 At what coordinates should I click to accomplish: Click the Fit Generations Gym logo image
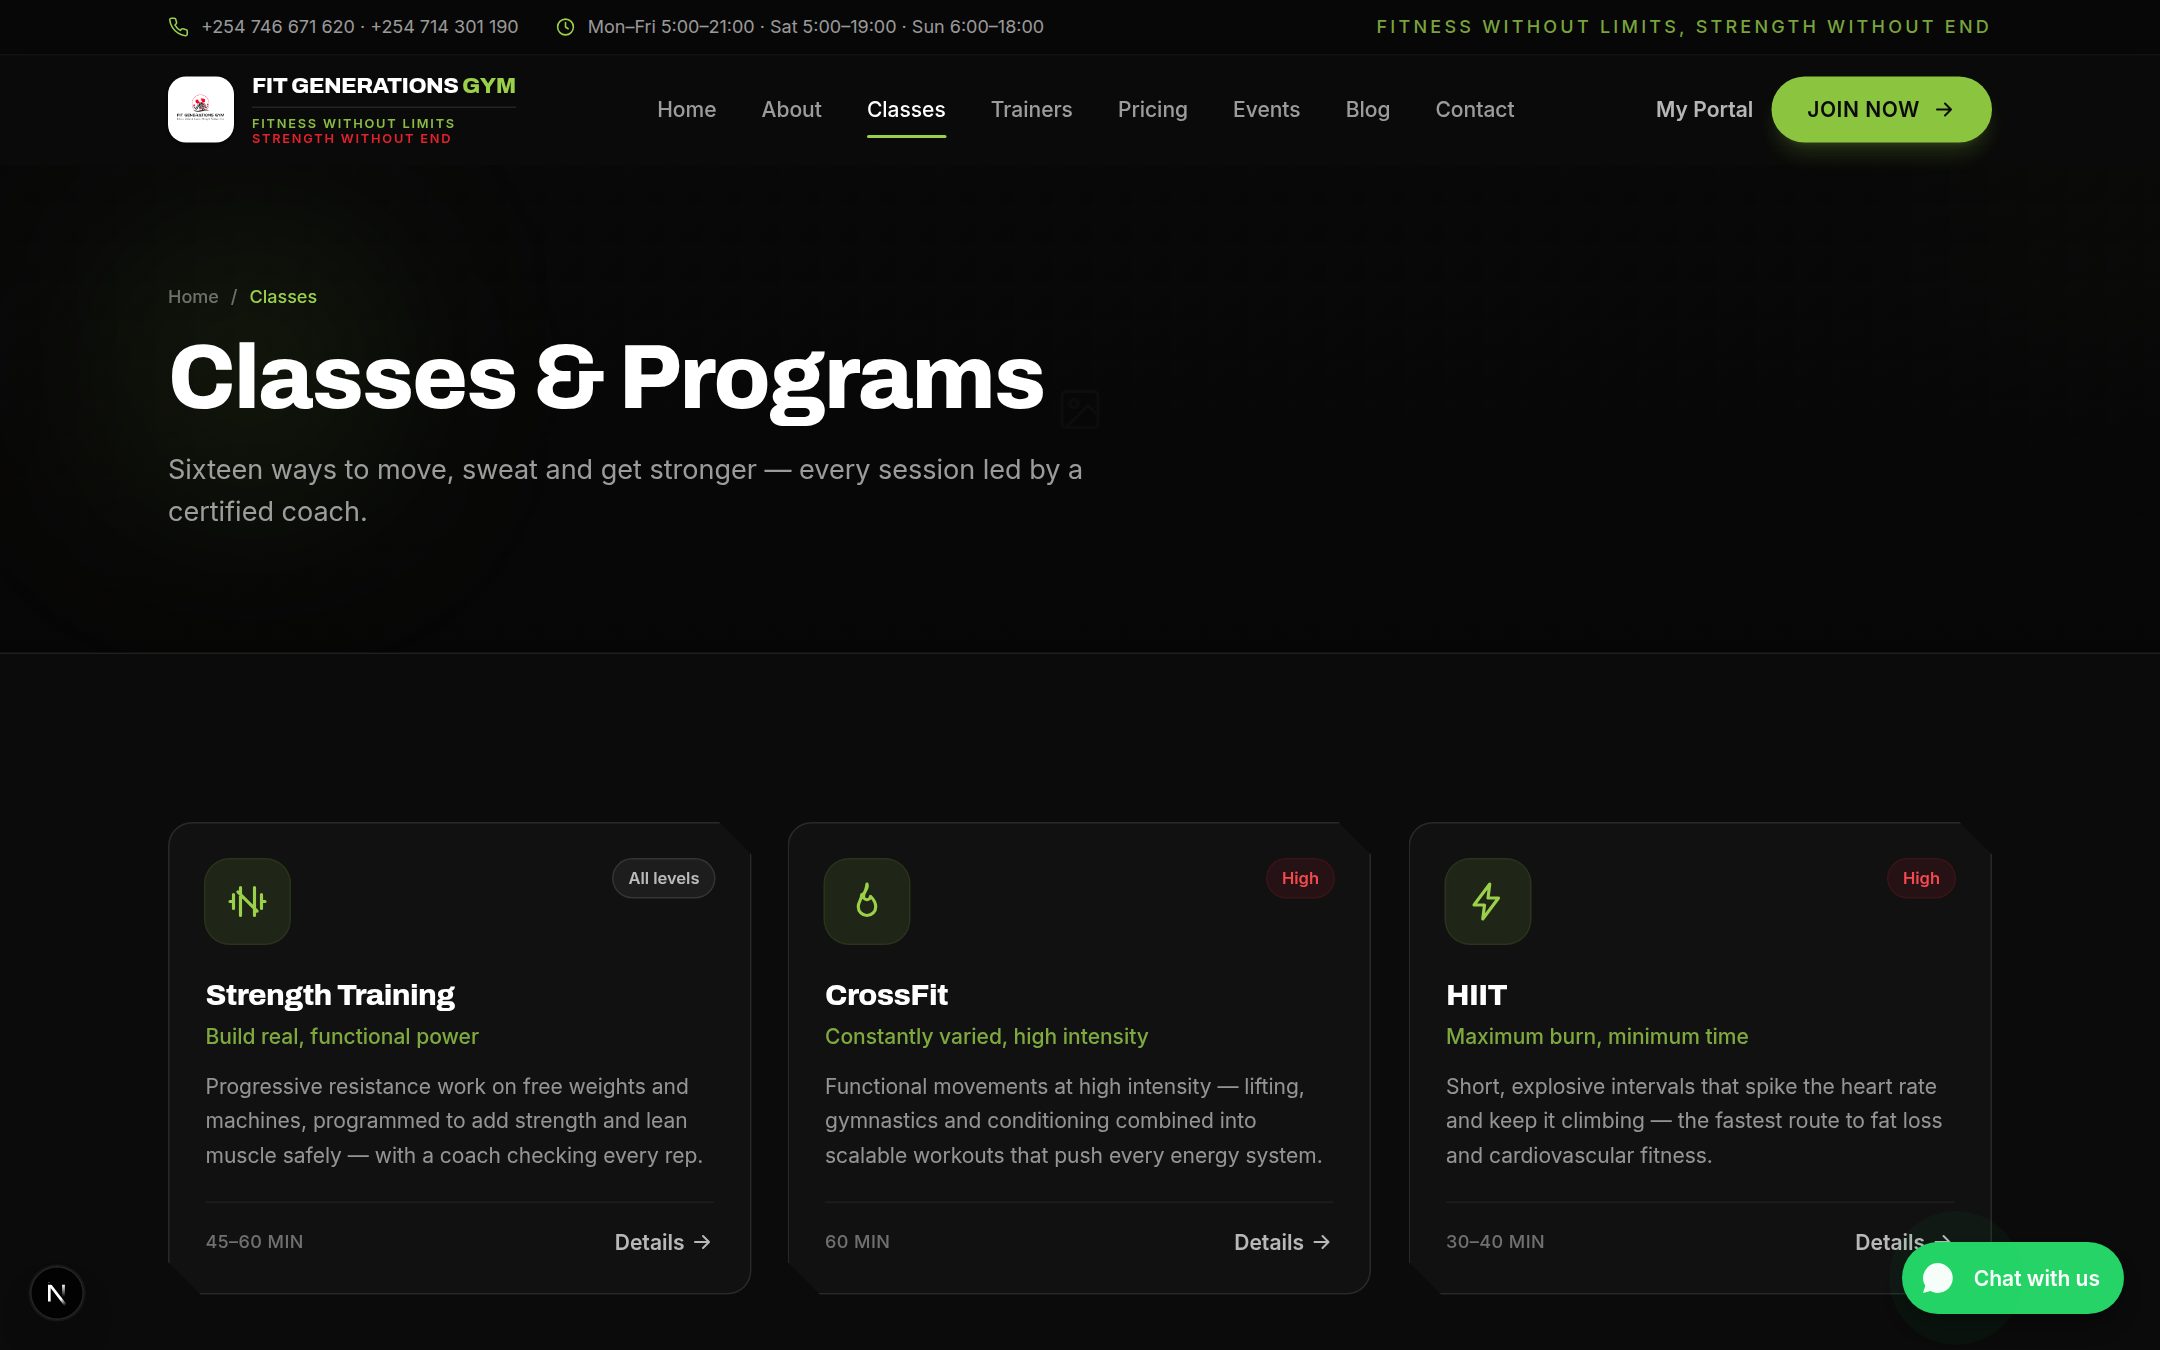(201, 109)
